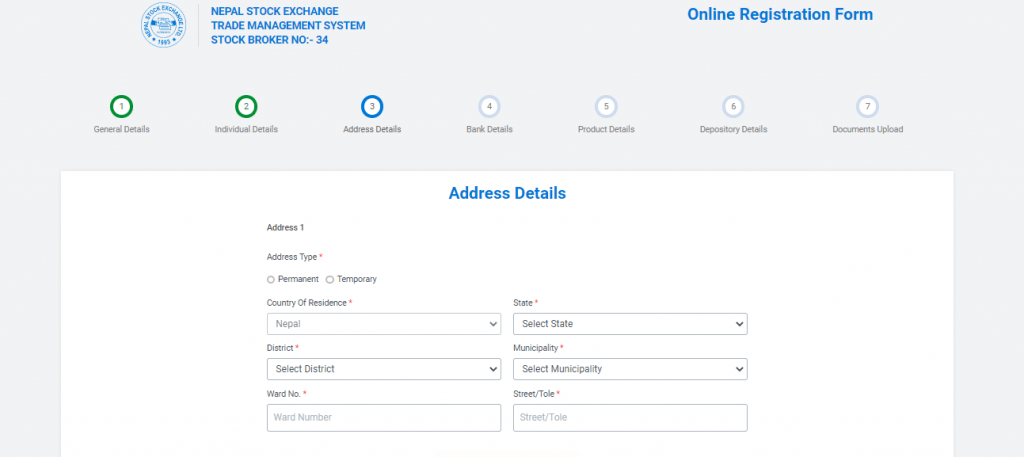This screenshot has height=457, width=1024.
Task: Select the Permanent address type
Action: pyautogui.click(x=271, y=279)
